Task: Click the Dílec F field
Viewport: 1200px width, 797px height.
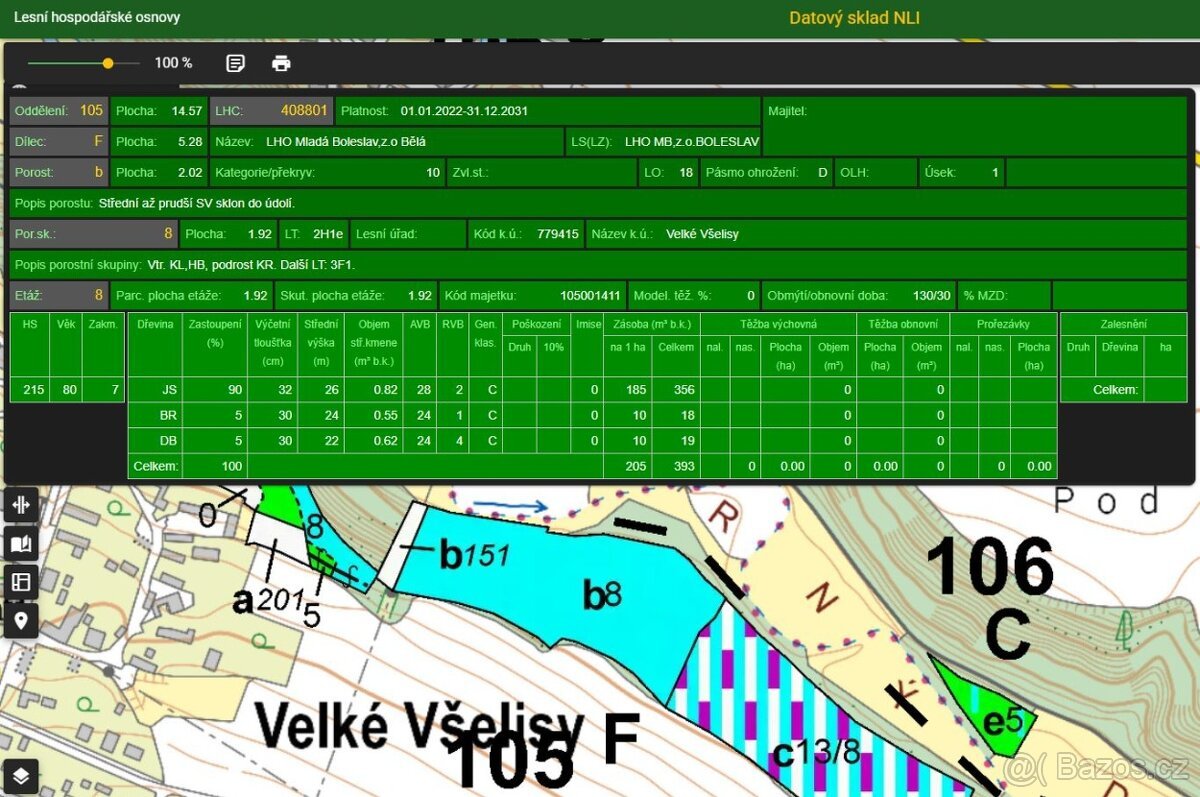Action: click(58, 142)
